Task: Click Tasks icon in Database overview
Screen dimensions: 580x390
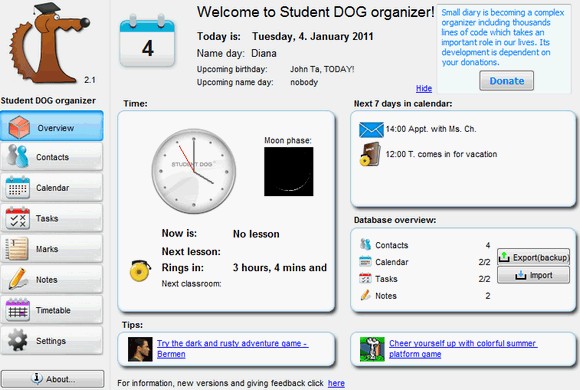Action: (x=365, y=278)
